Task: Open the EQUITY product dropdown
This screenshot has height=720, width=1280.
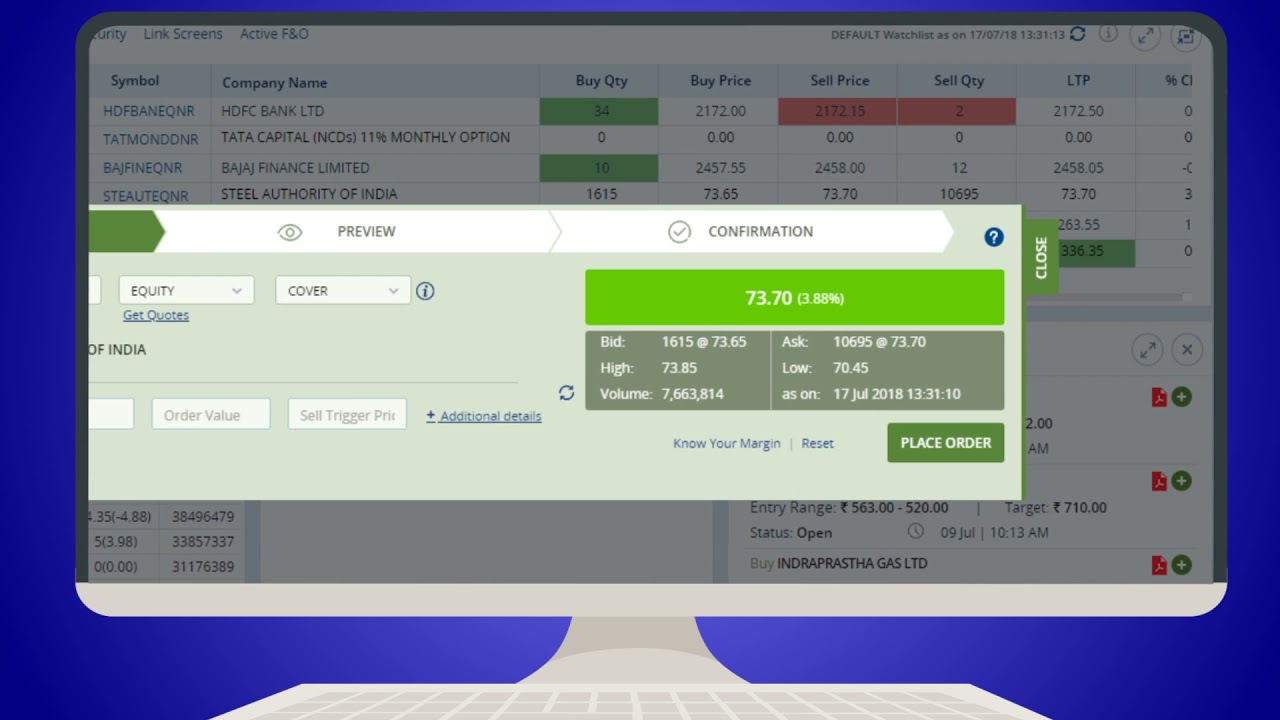Action: pos(186,291)
